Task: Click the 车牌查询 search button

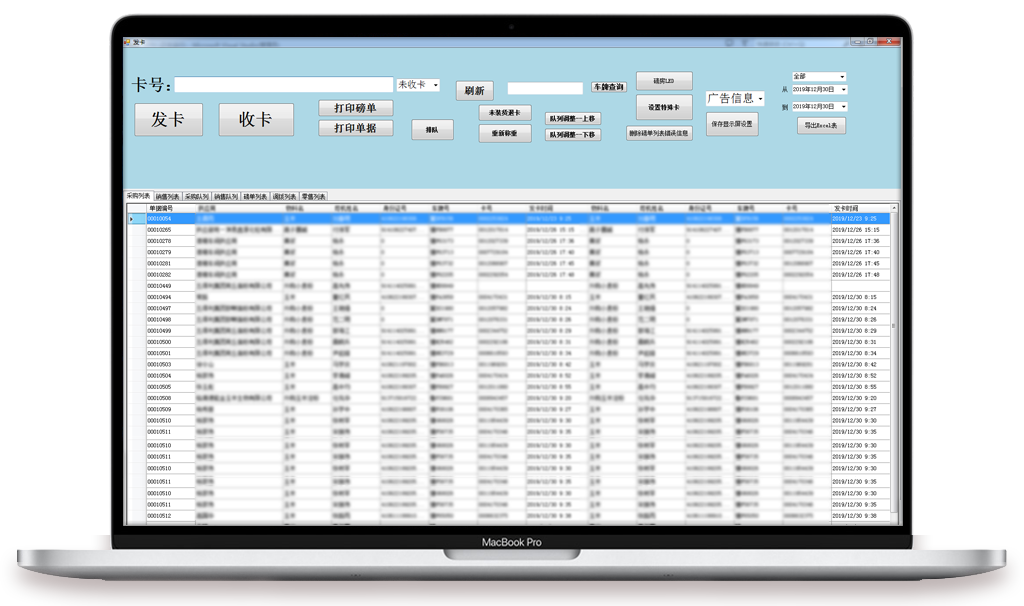Action: point(608,87)
